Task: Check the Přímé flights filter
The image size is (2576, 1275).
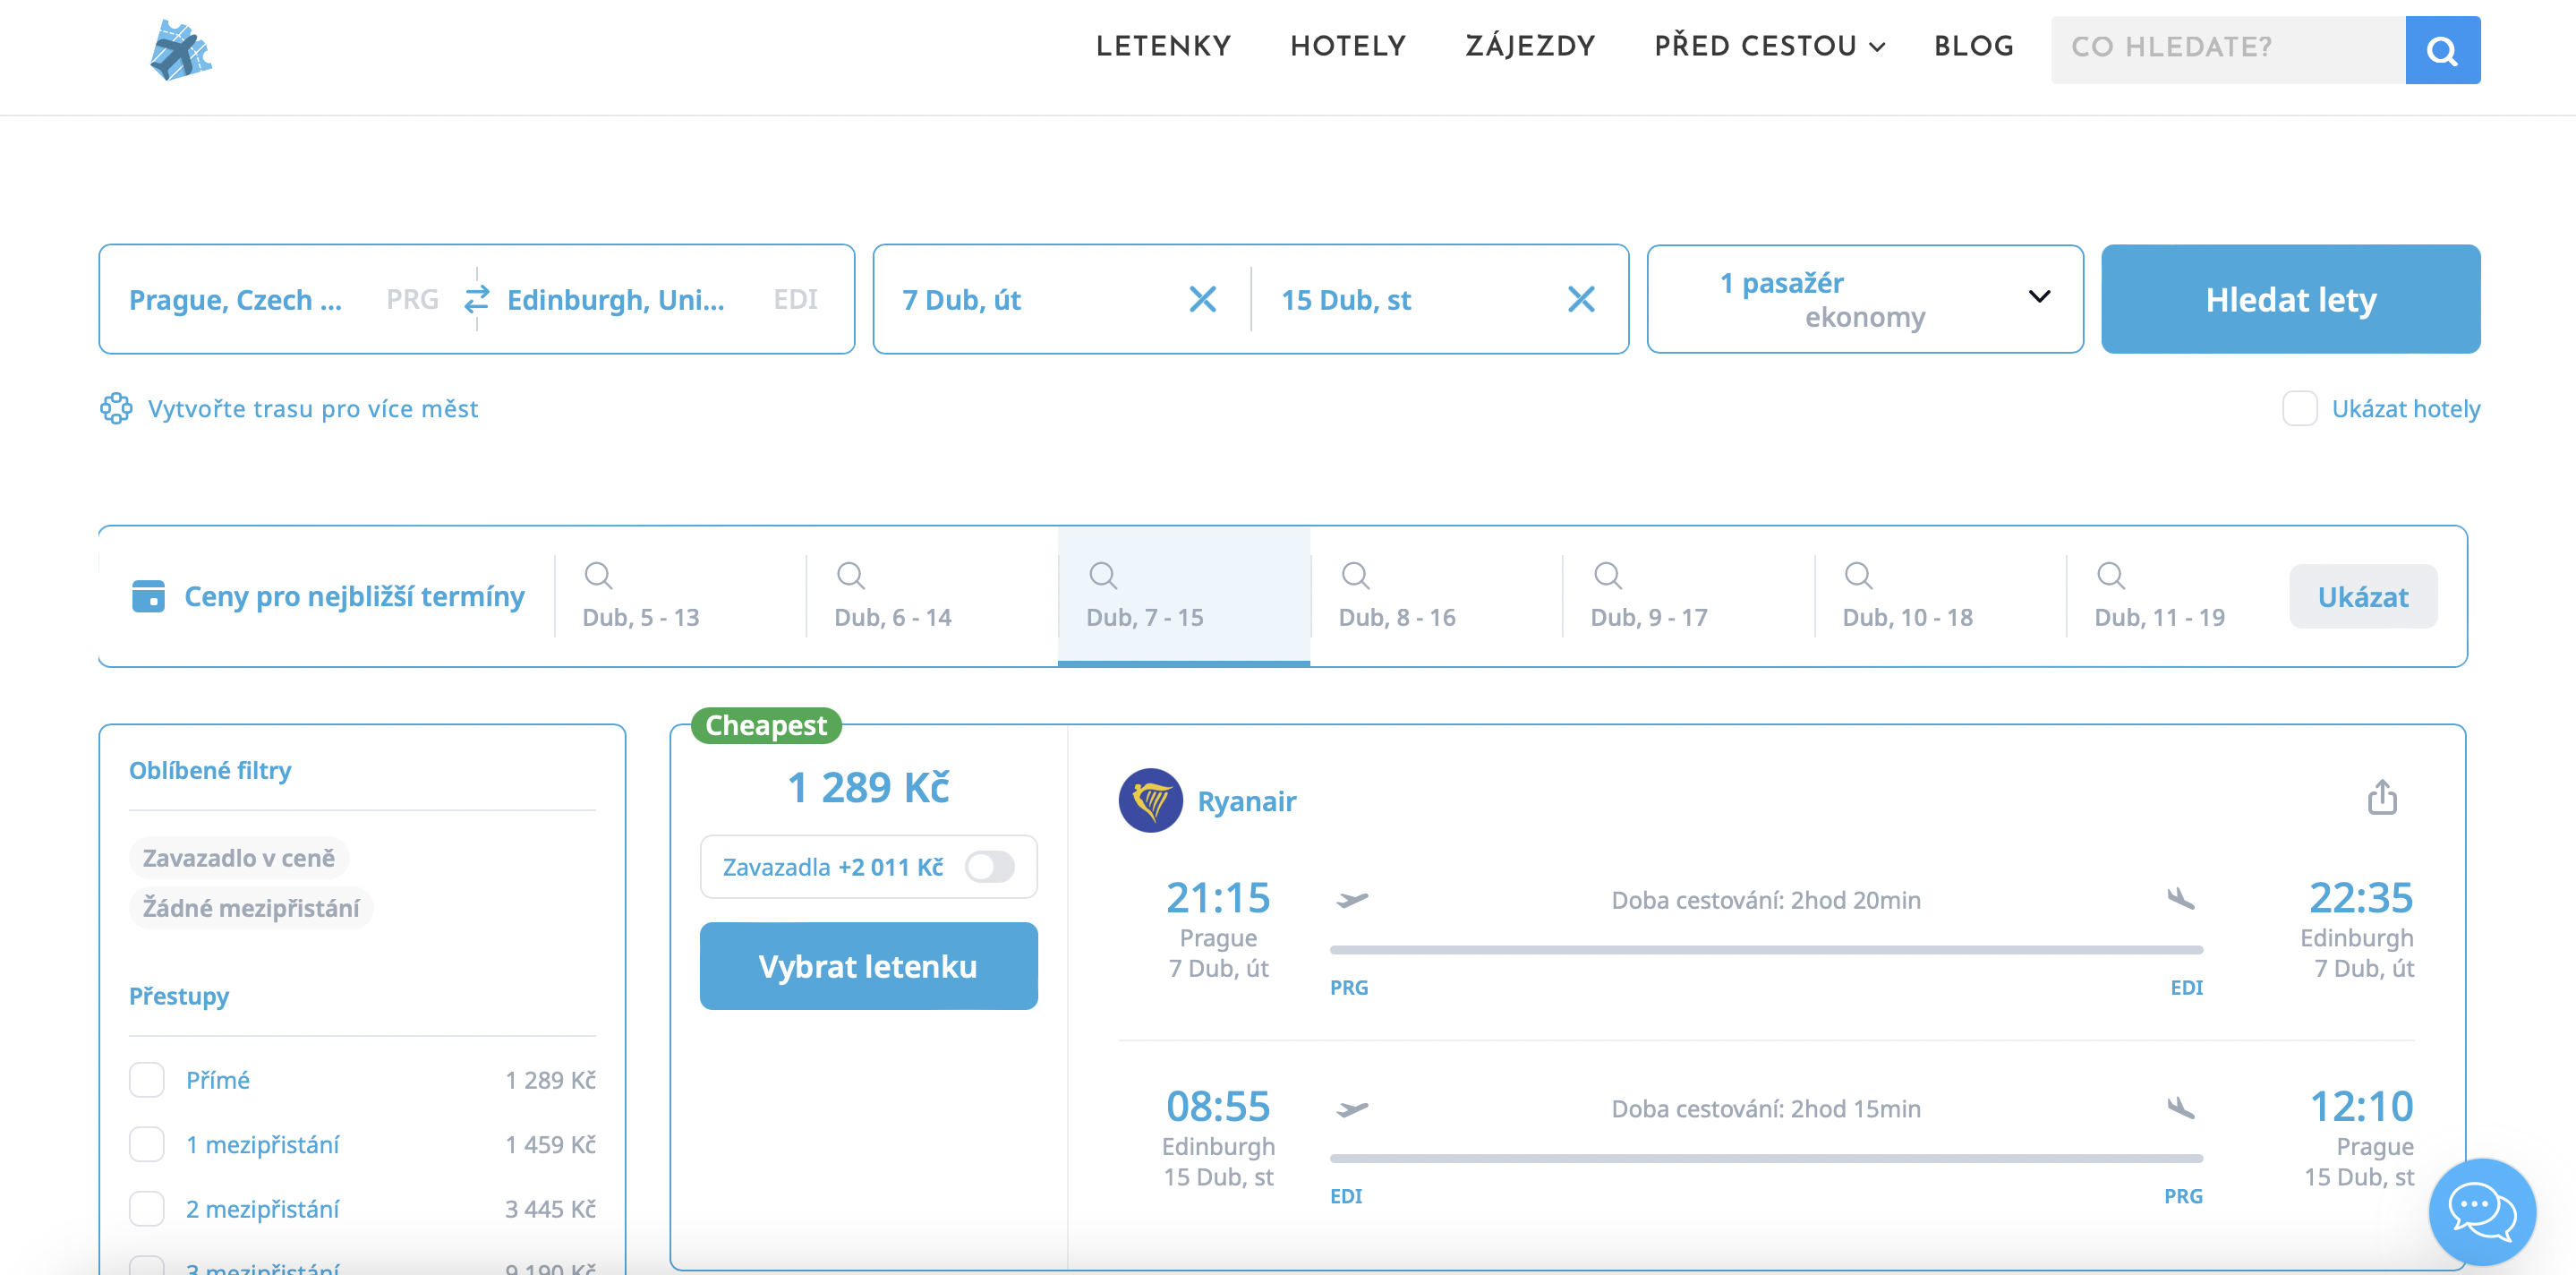Action: (147, 1080)
